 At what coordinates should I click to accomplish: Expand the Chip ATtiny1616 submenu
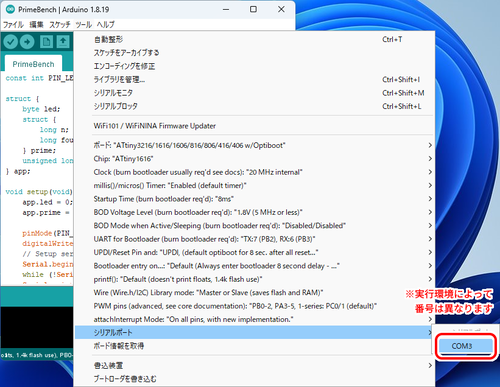click(254, 159)
